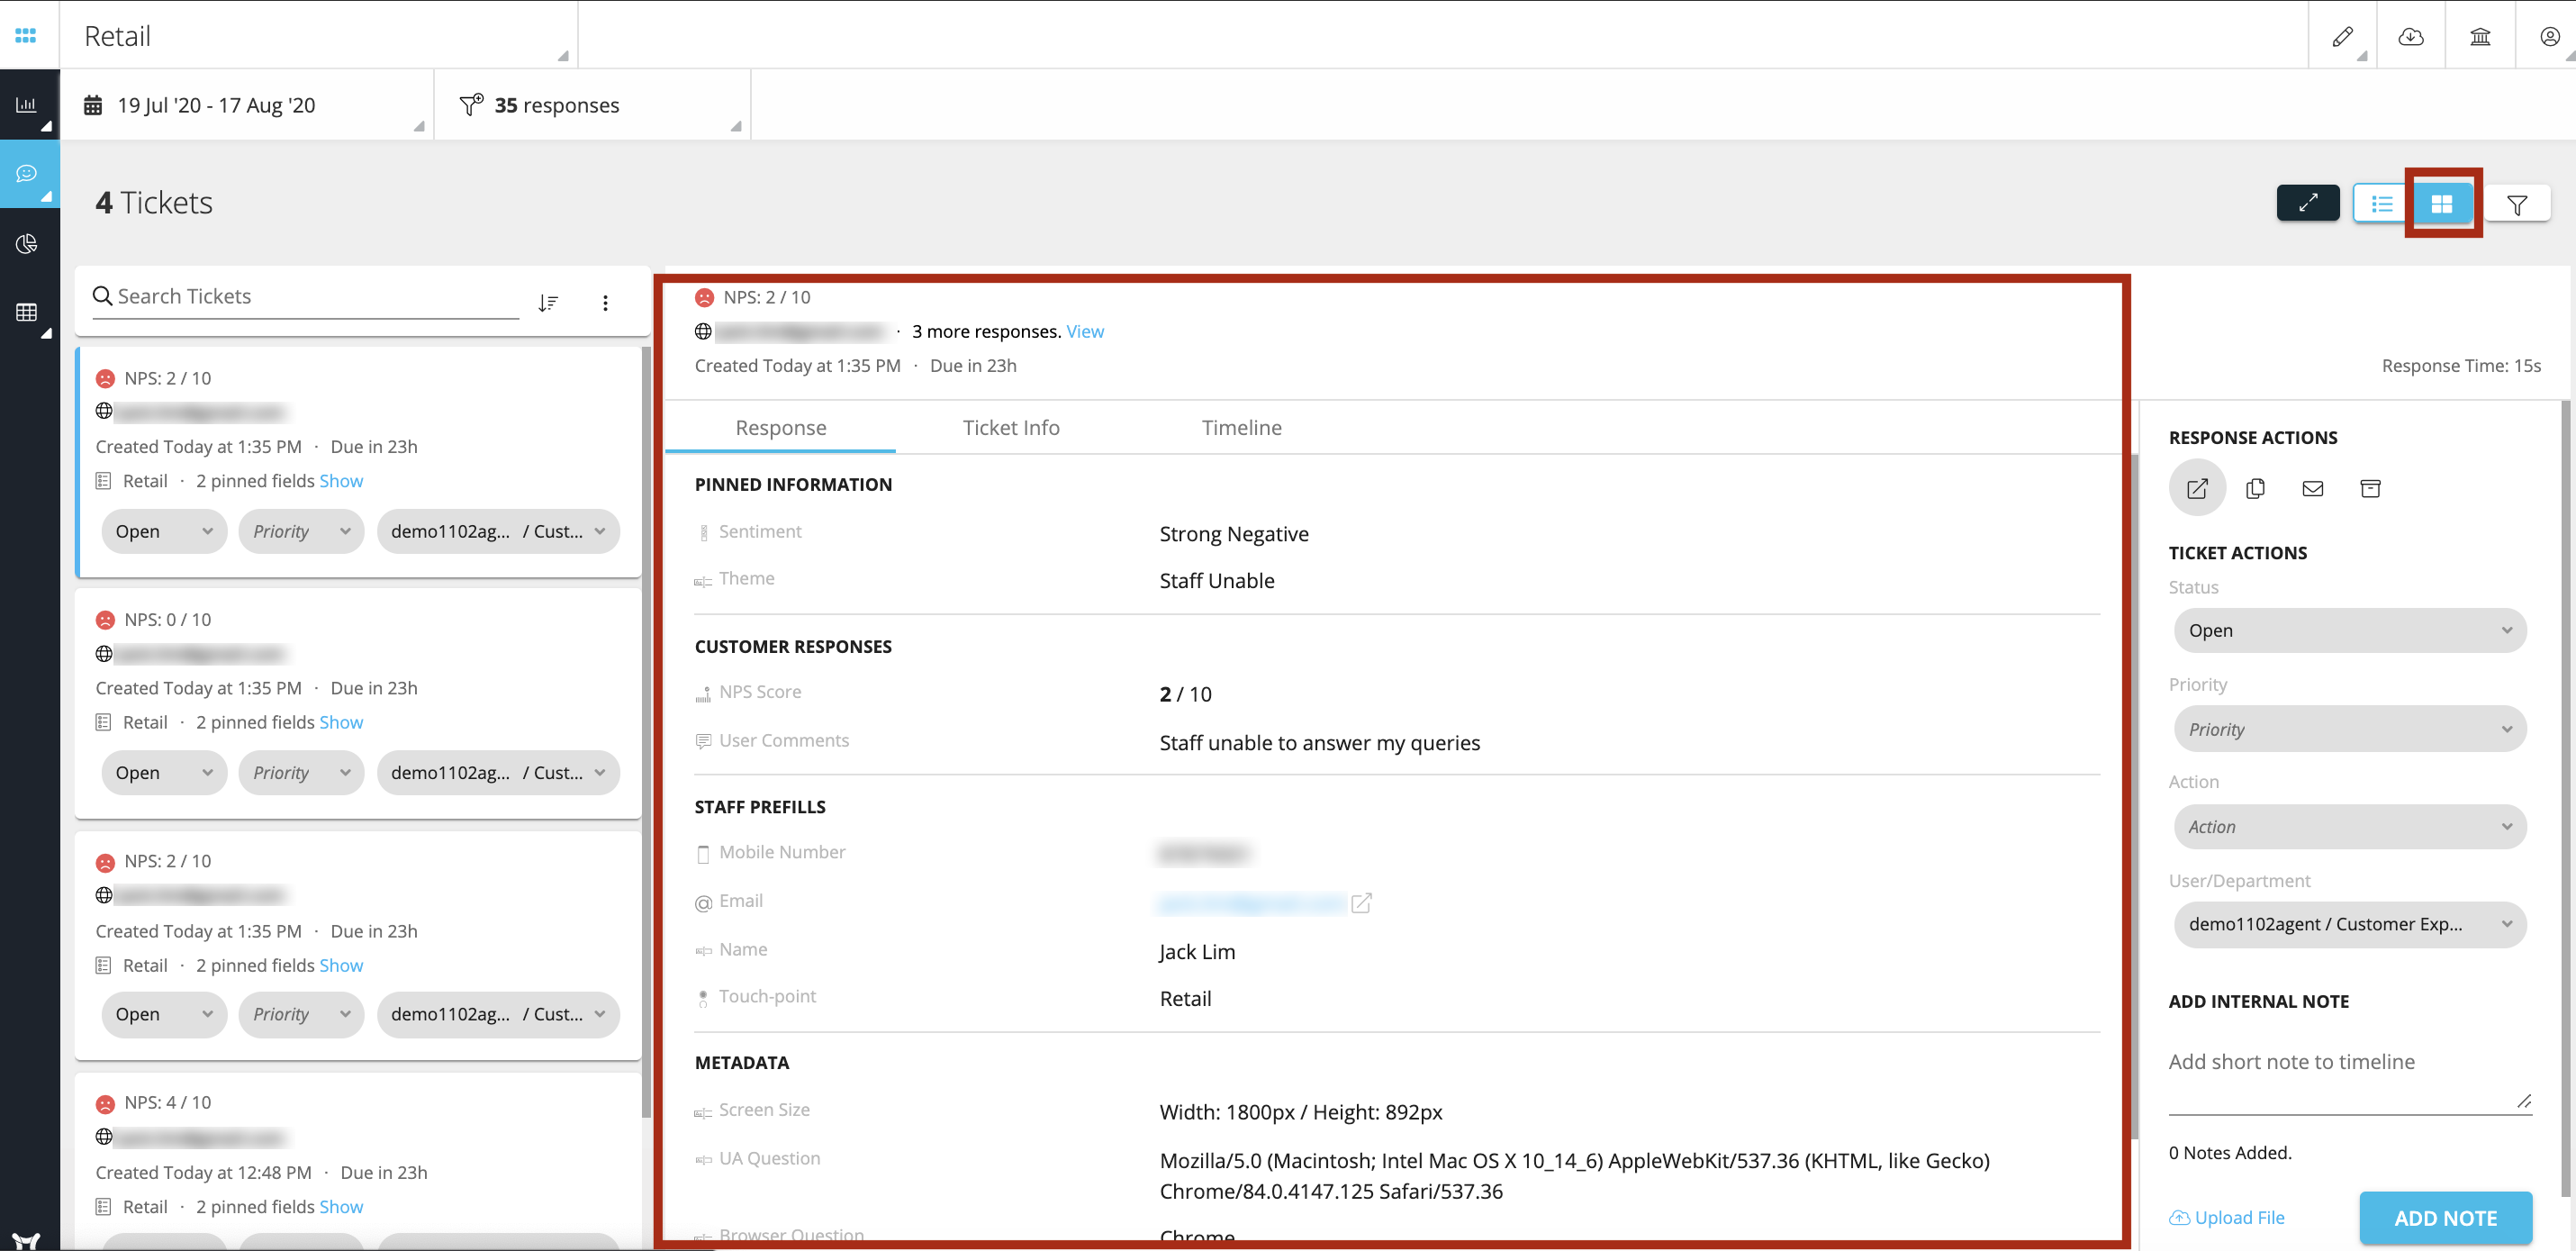Click the archive response icon
2576x1251 pixels.
coord(2370,488)
